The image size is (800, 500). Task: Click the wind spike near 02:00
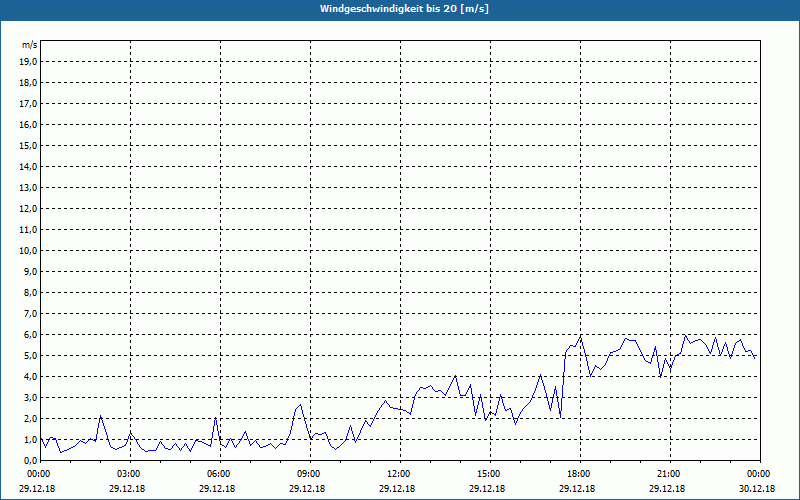coord(101,416)
